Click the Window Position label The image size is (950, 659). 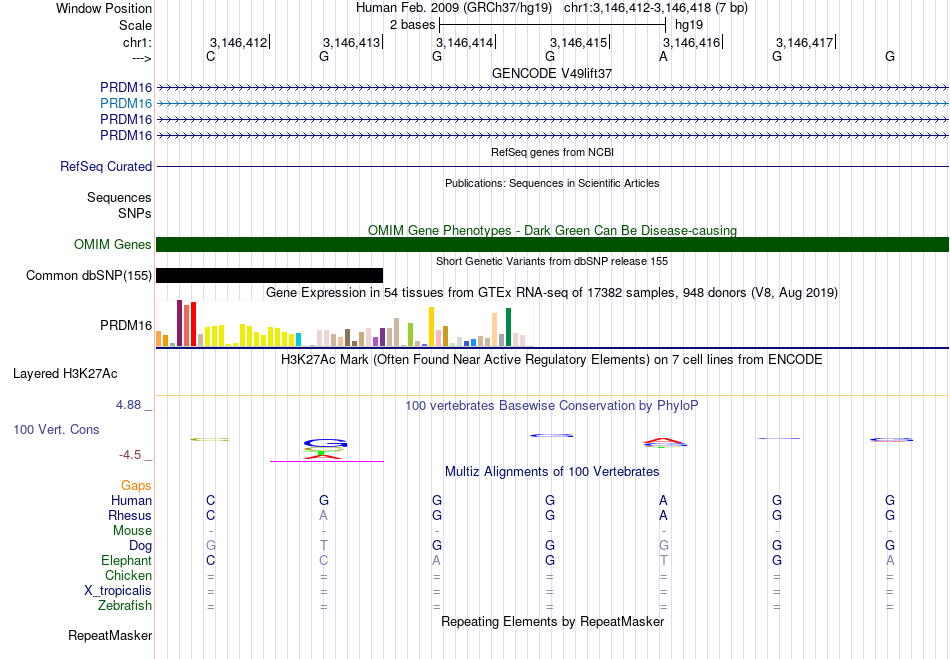(104, 8)
